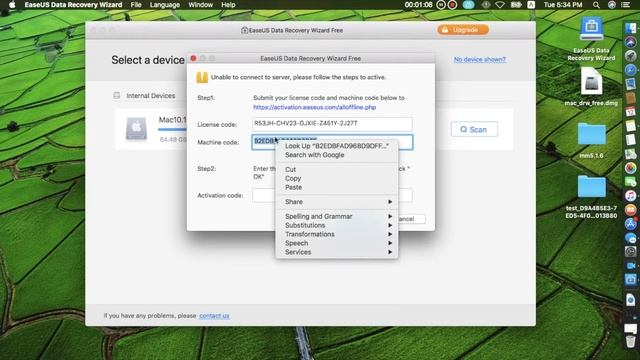640x360 pixels.
Task: Open the Language menu
Action: (x=164, y=5)
